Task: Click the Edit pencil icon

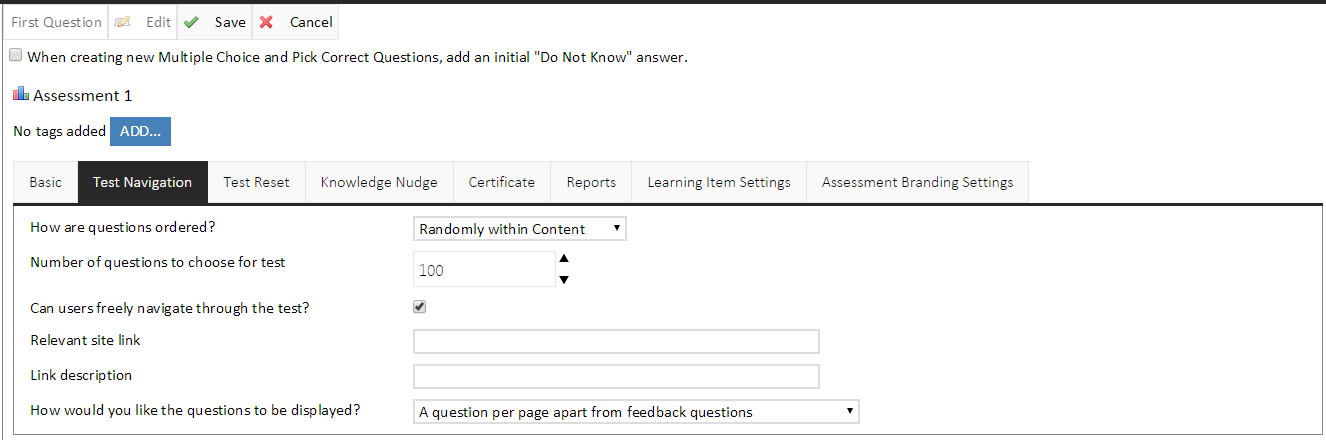Action: pyautogui.click(x=121, y=22)
